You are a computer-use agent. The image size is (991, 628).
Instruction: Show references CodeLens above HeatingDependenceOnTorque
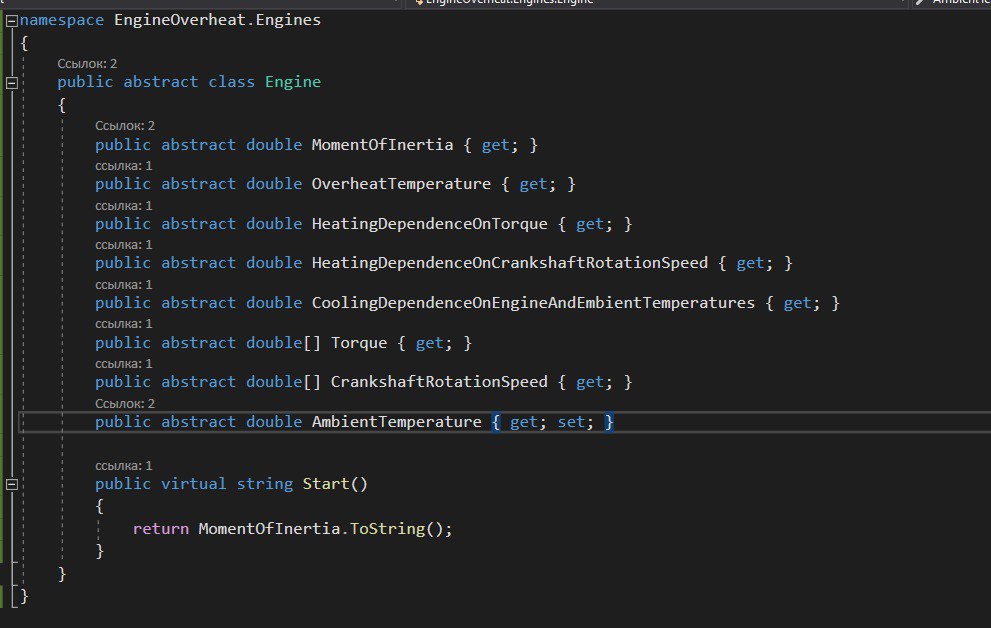(124, 206)
